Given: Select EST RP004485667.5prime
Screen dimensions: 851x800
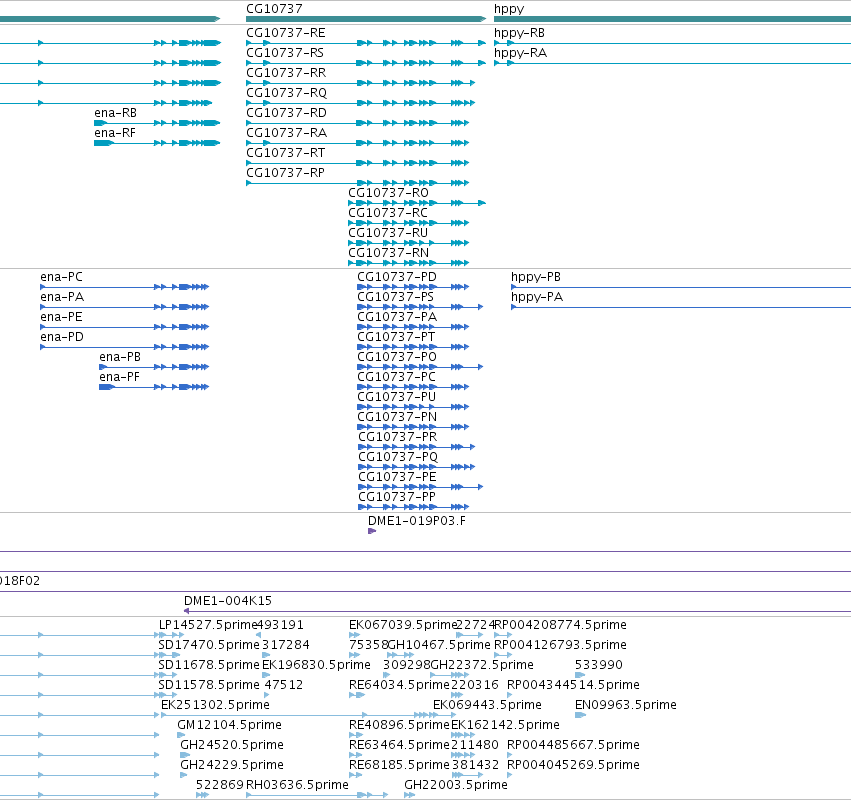Looking at the screenshot, I should click(573, 745).
